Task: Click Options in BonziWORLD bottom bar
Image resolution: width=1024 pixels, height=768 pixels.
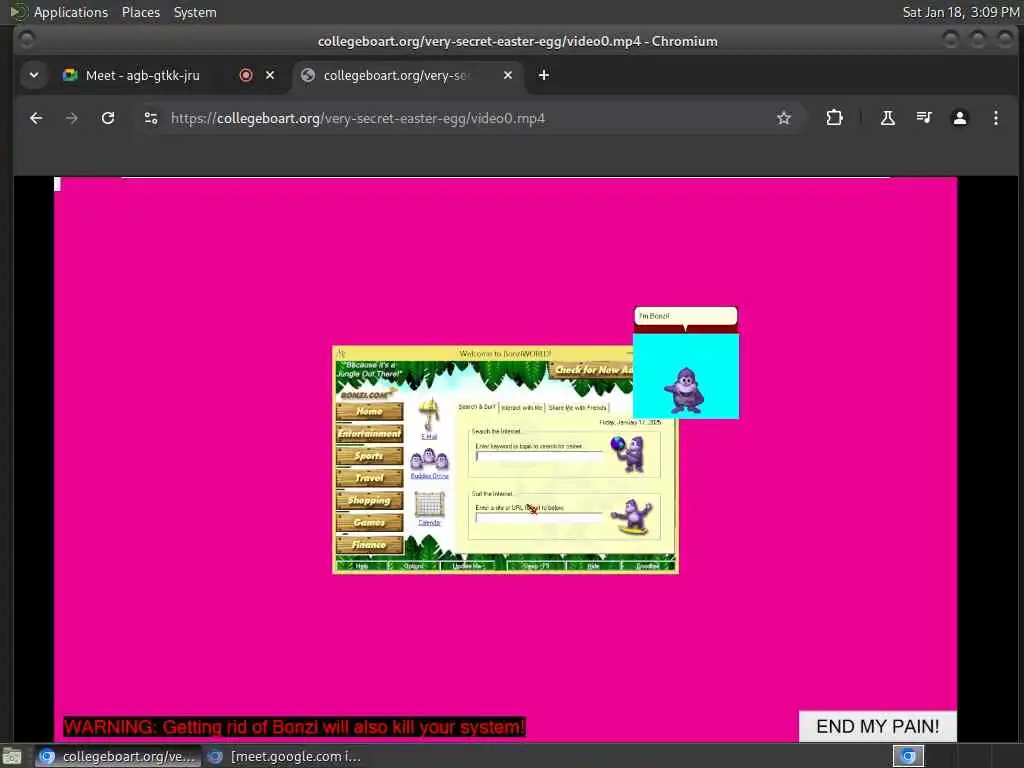Action: (413, 566)
